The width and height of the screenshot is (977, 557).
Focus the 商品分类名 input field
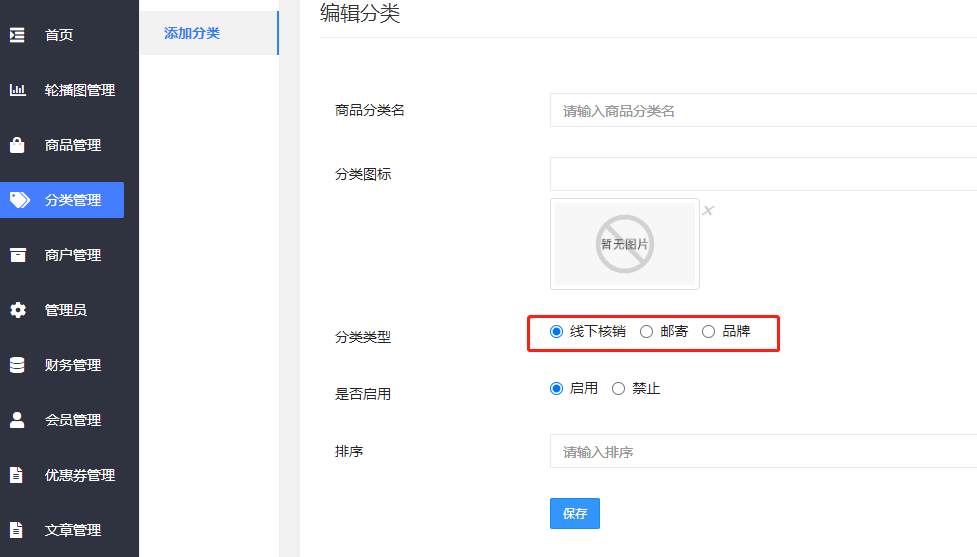click(x=763, y=110)
